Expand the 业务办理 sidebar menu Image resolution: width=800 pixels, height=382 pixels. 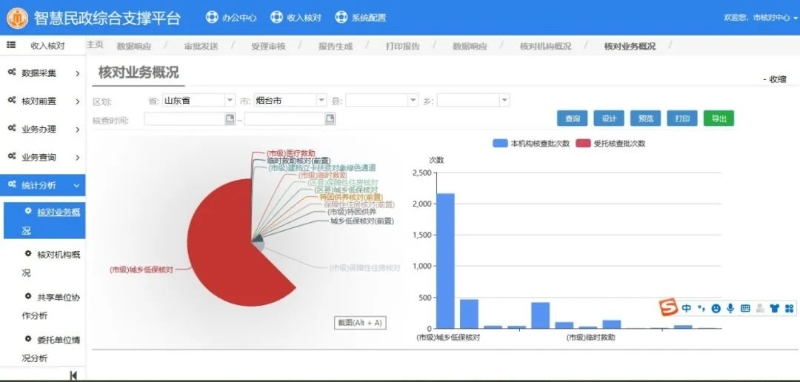point(43,130)
